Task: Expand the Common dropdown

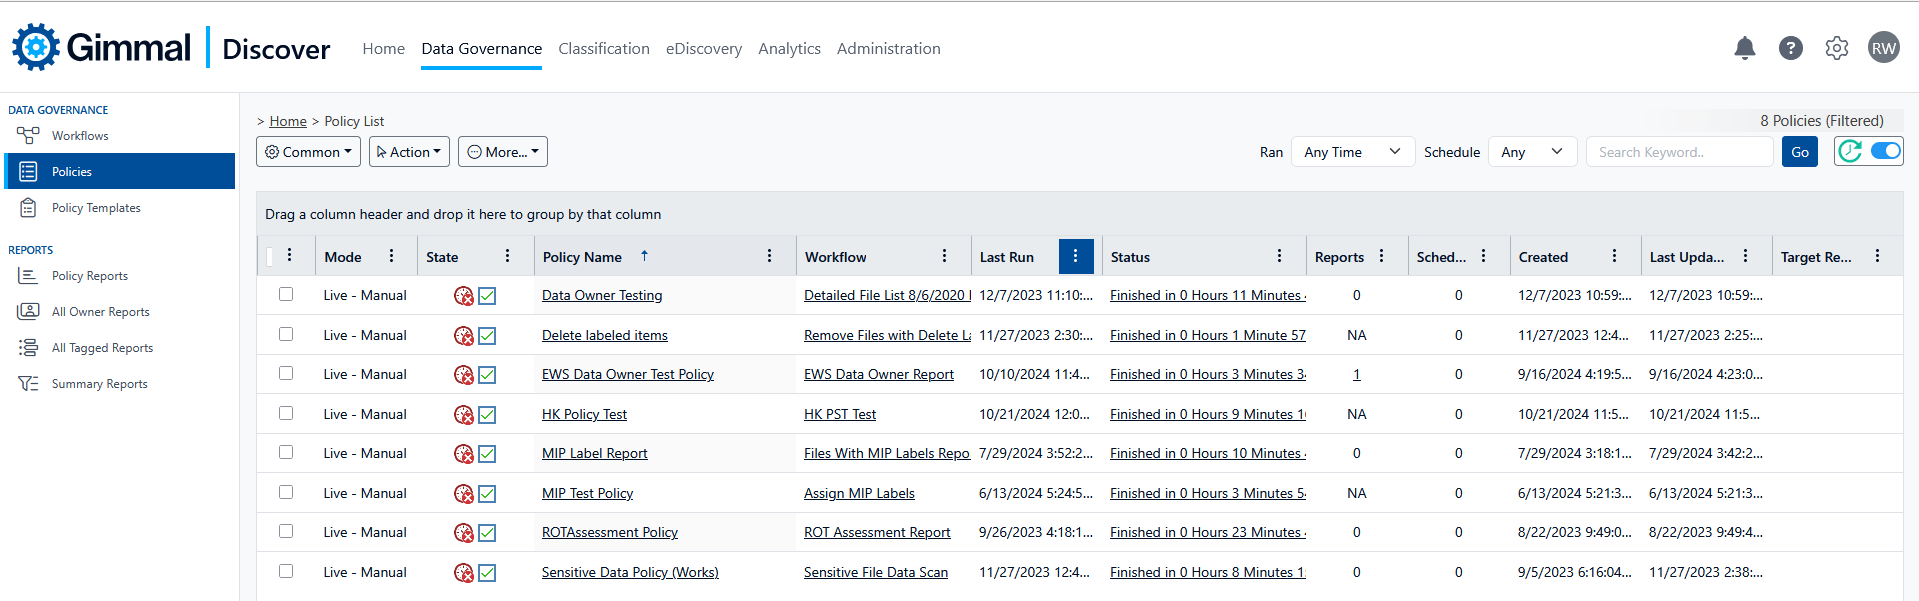Action: coord(308,152)
